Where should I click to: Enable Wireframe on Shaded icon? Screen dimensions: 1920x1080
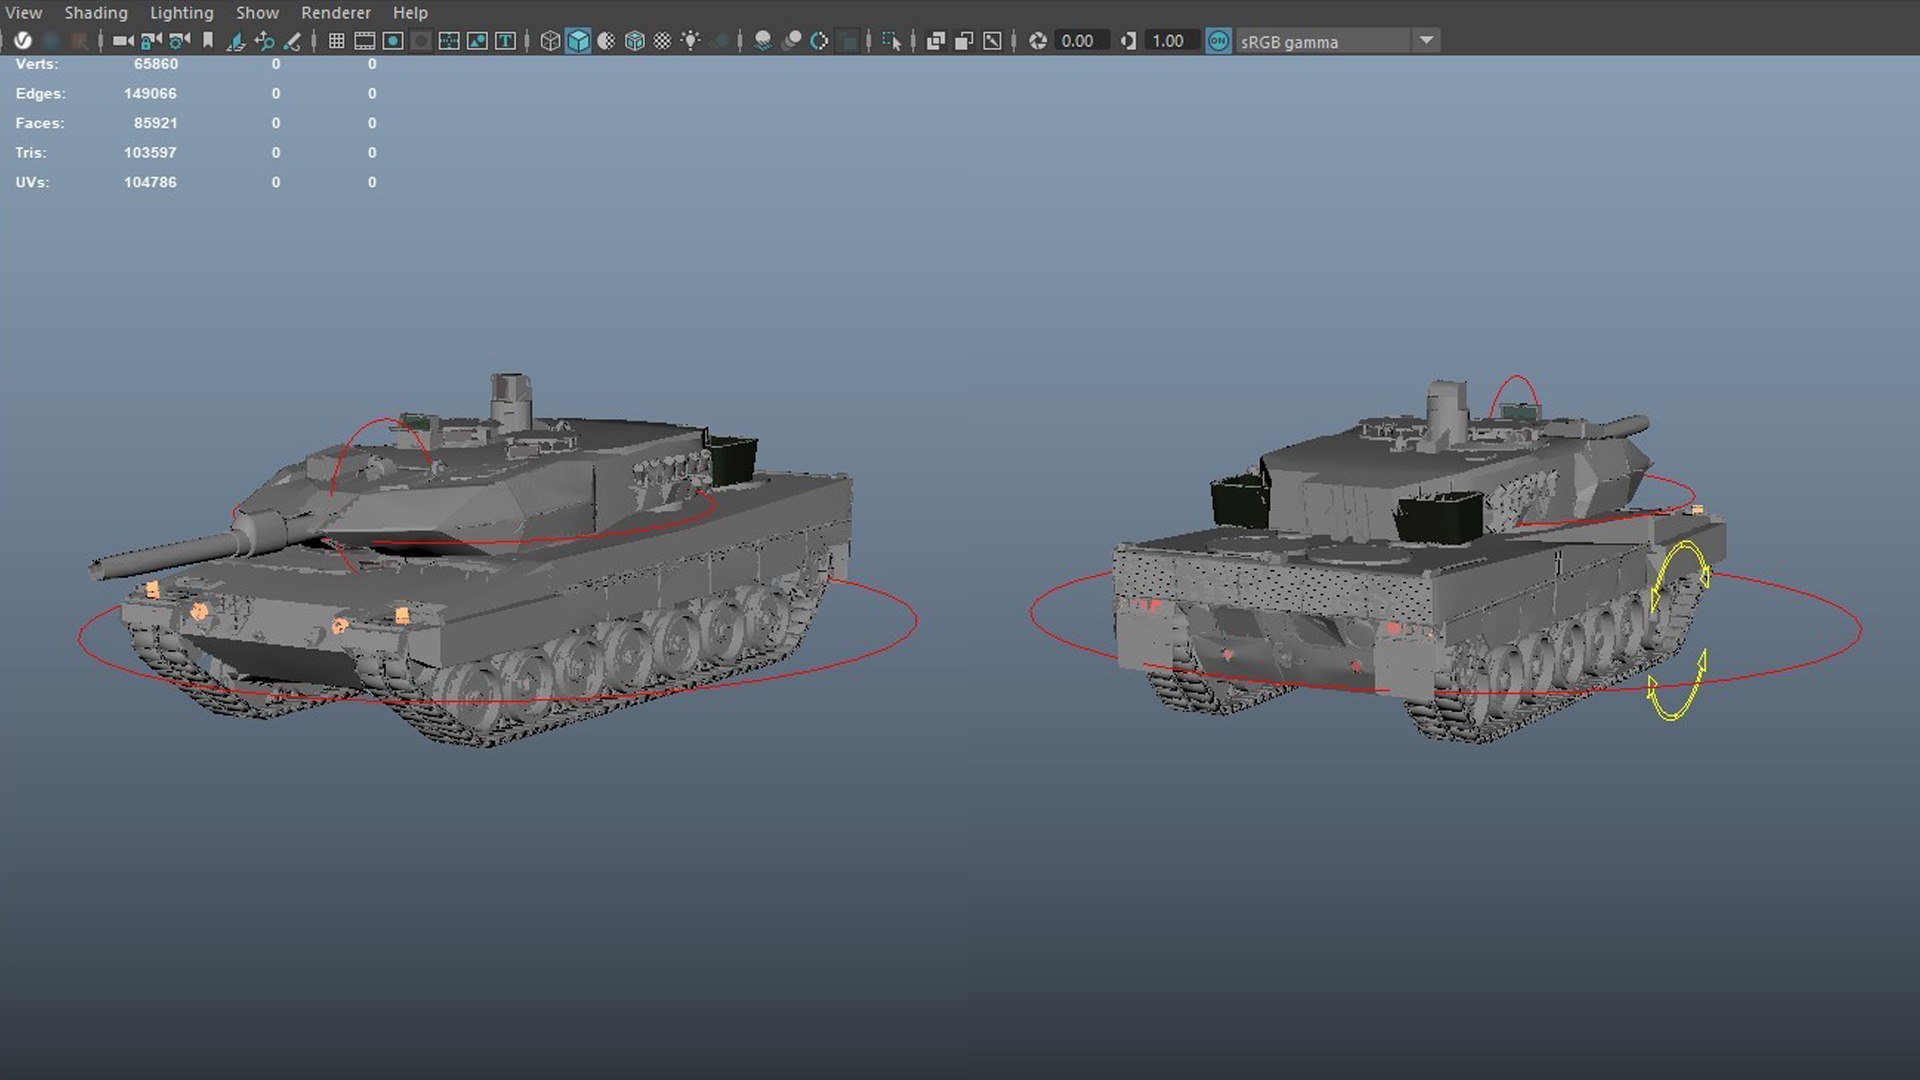click(x=634, y=41)
